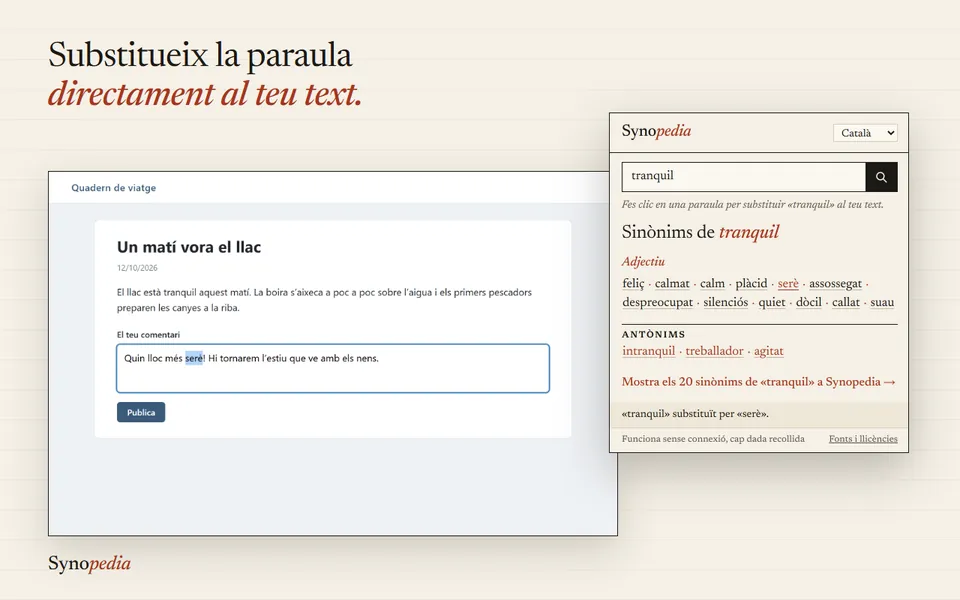Choose synonym calm
This screenshot has height=600, width=960.
click(x=712, y=283)
